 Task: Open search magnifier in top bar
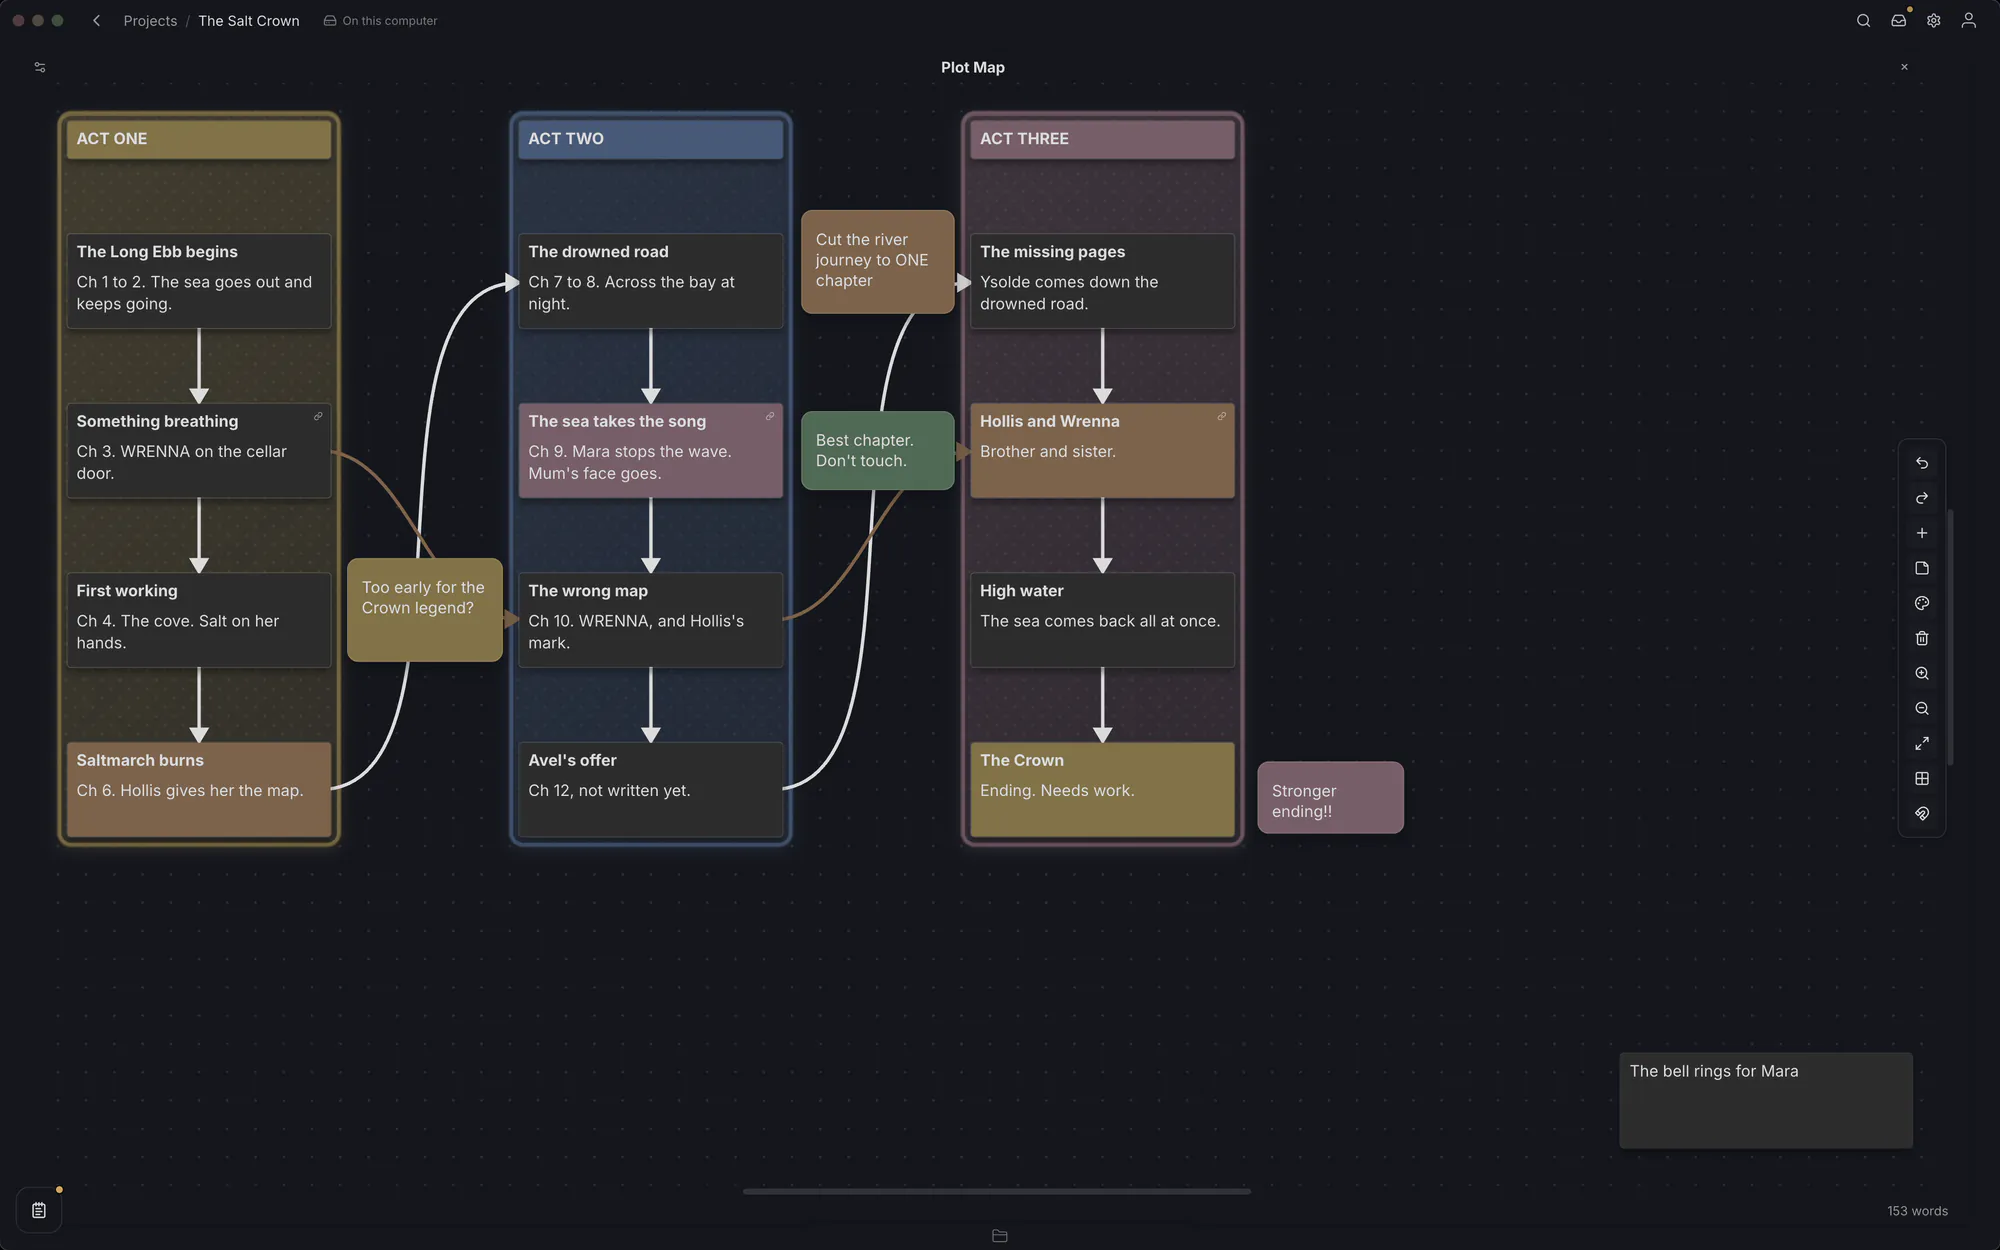point(1863,20)
